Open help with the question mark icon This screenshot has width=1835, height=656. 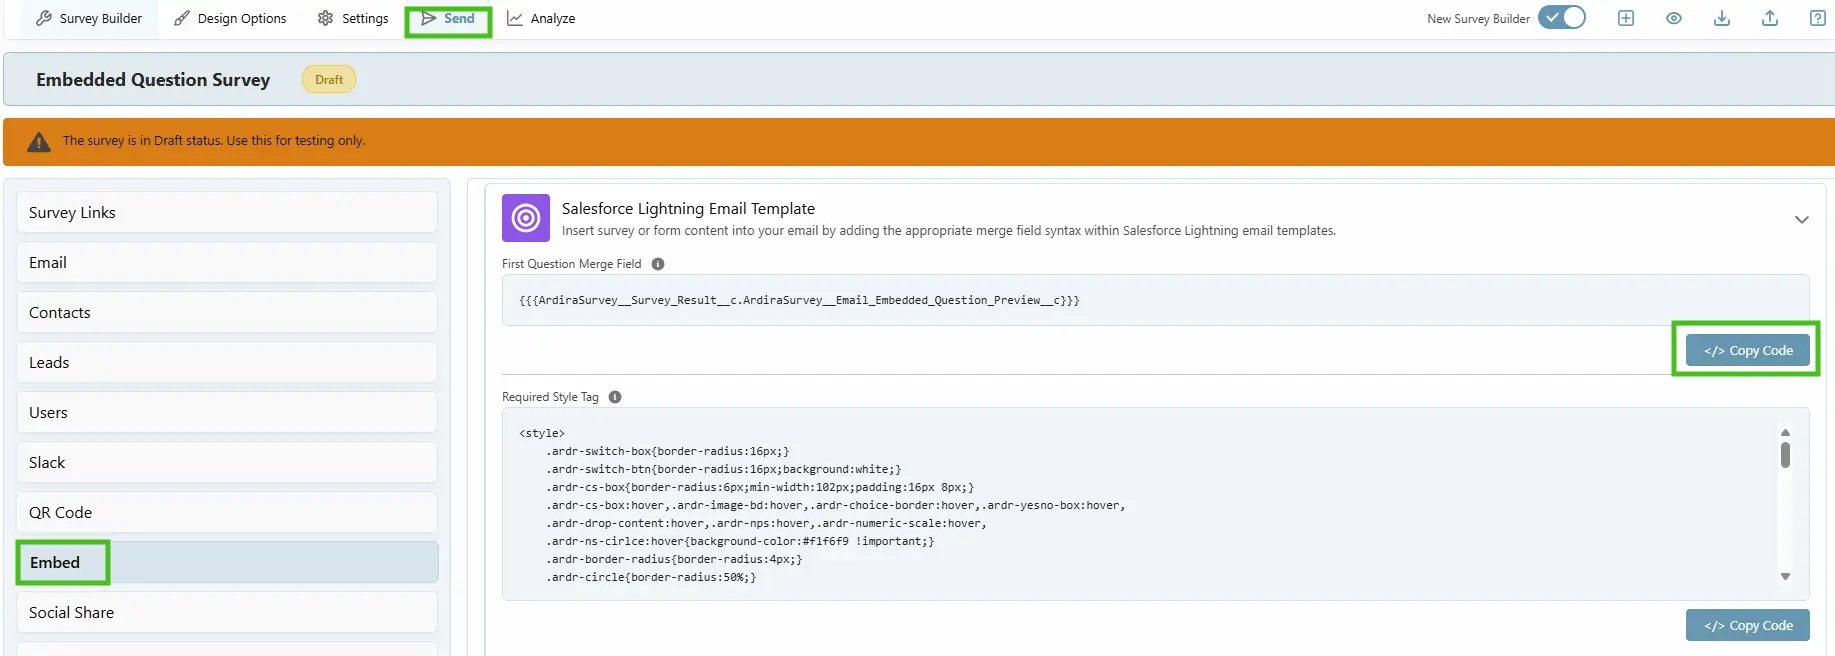point(1818,18)
